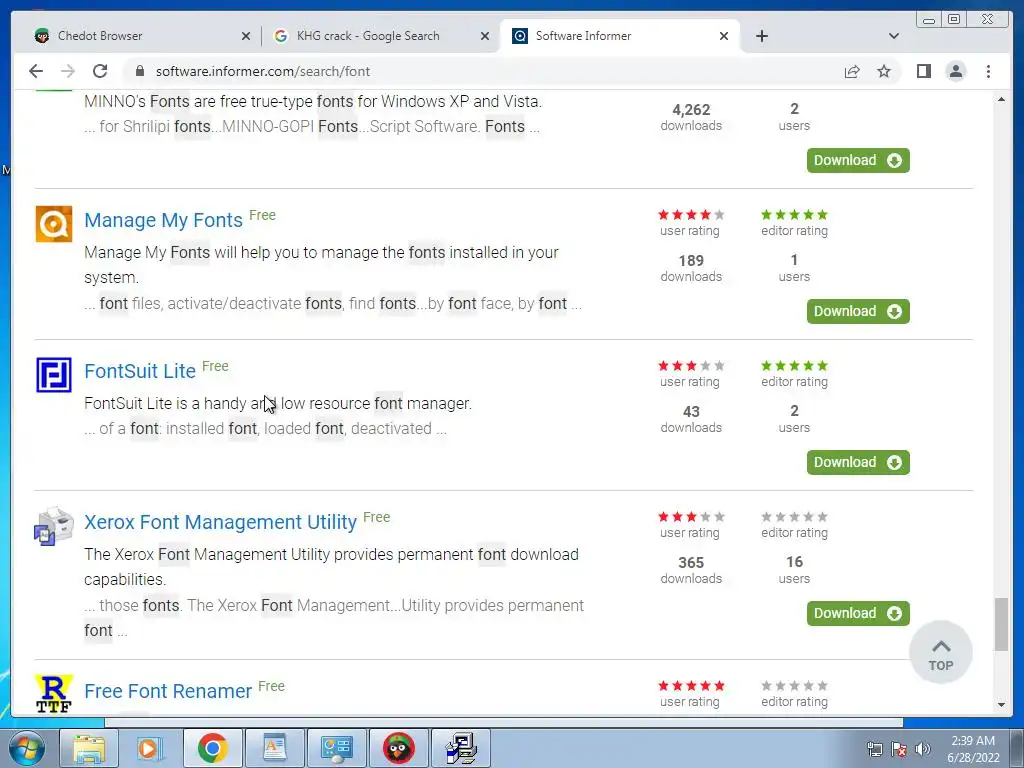Jump to TOP of the page

940,652
